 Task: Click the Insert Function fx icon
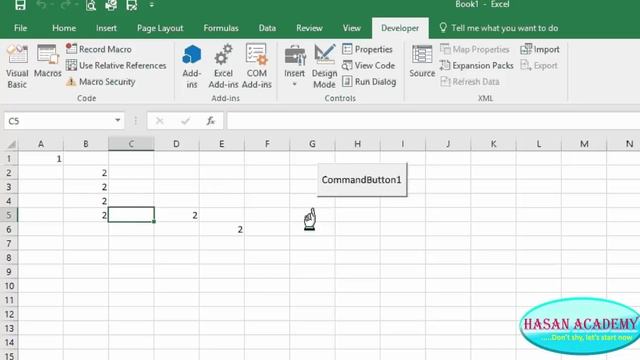pos(210,121)
